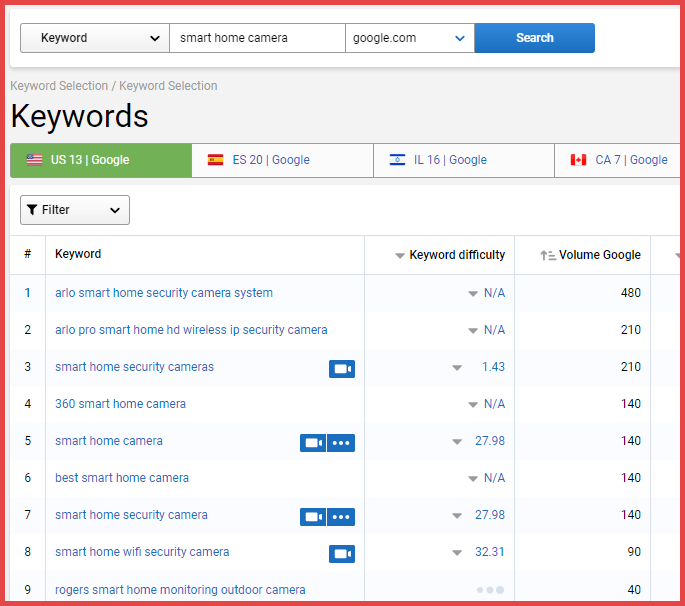Click video icon in 'smart home camera' row 5
This screenshot has height=606, width=685.
point(313,443)
